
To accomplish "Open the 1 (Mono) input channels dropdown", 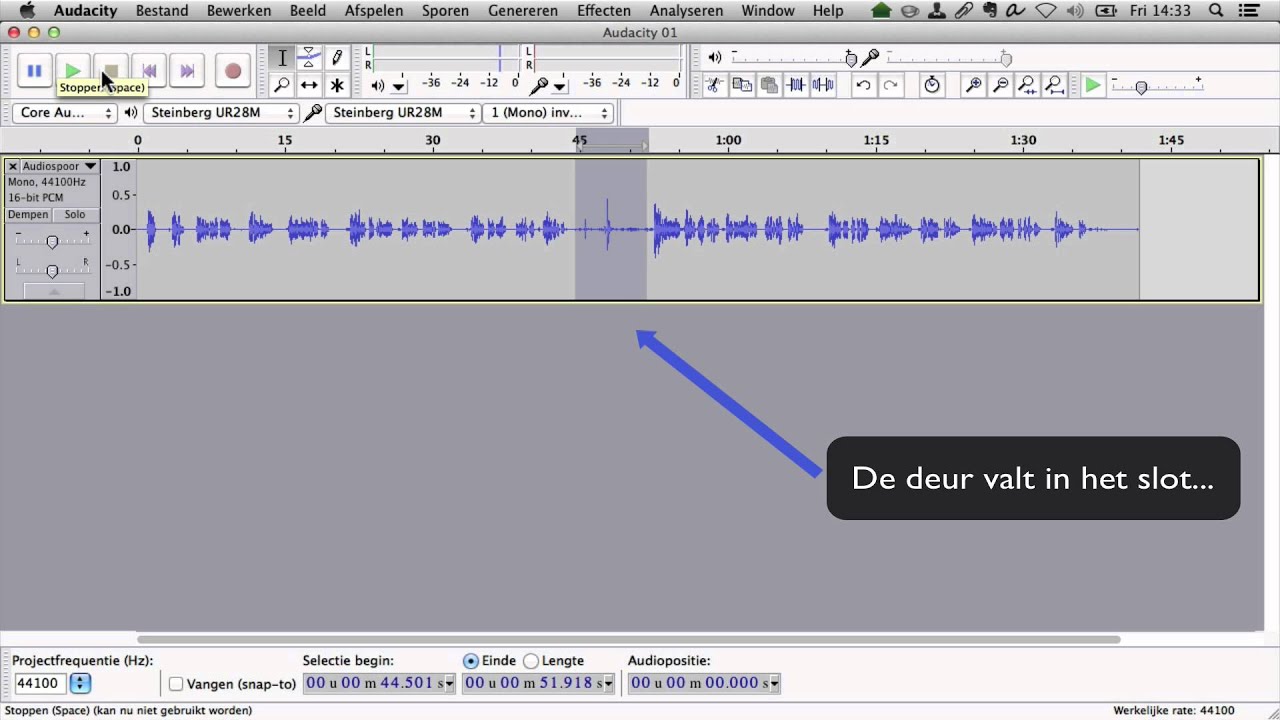I will pos(548,113).
